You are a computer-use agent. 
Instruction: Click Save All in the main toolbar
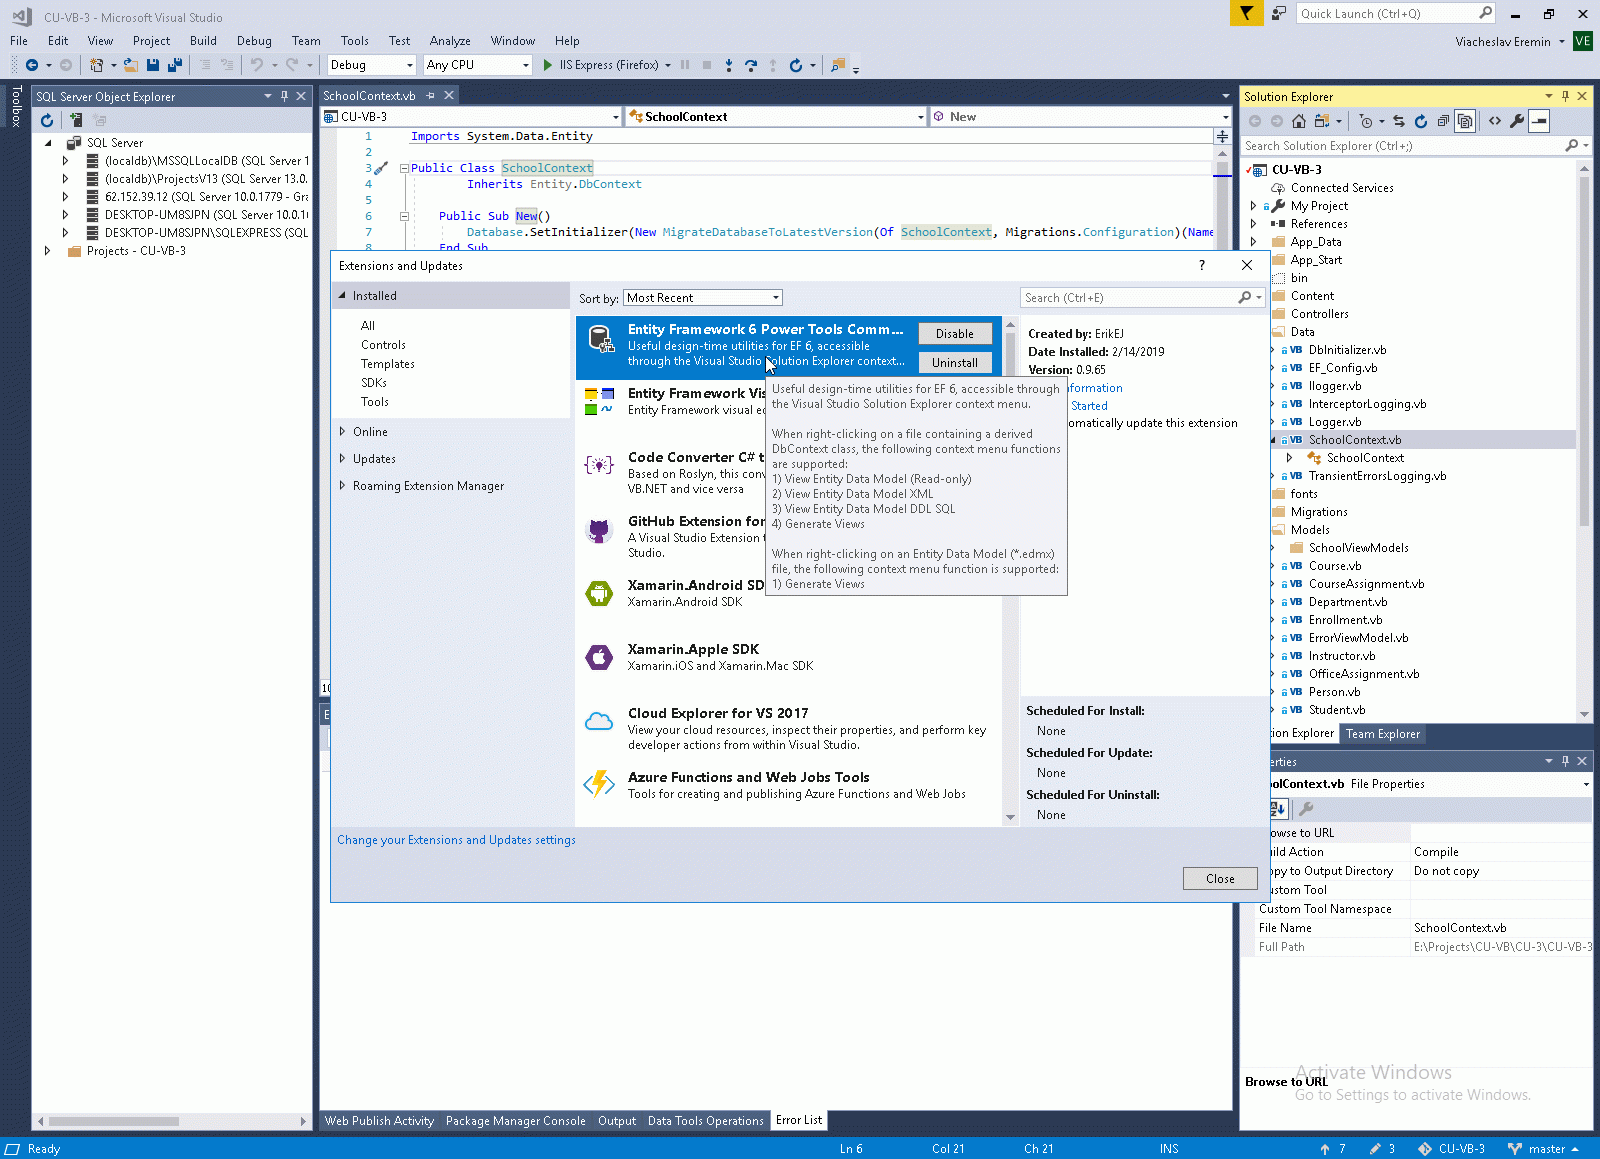click(x=175, y=65)
